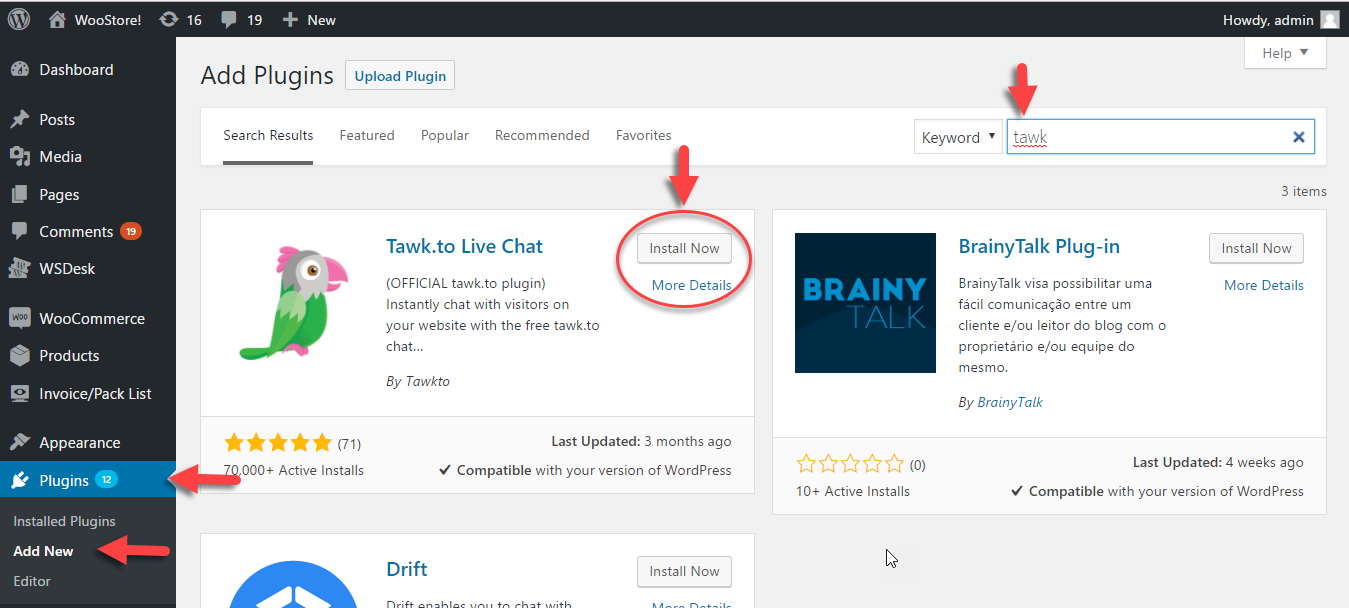Click the WSDesk sidebar icon
The image size is (1349, 608).
(x=19, y=268)
